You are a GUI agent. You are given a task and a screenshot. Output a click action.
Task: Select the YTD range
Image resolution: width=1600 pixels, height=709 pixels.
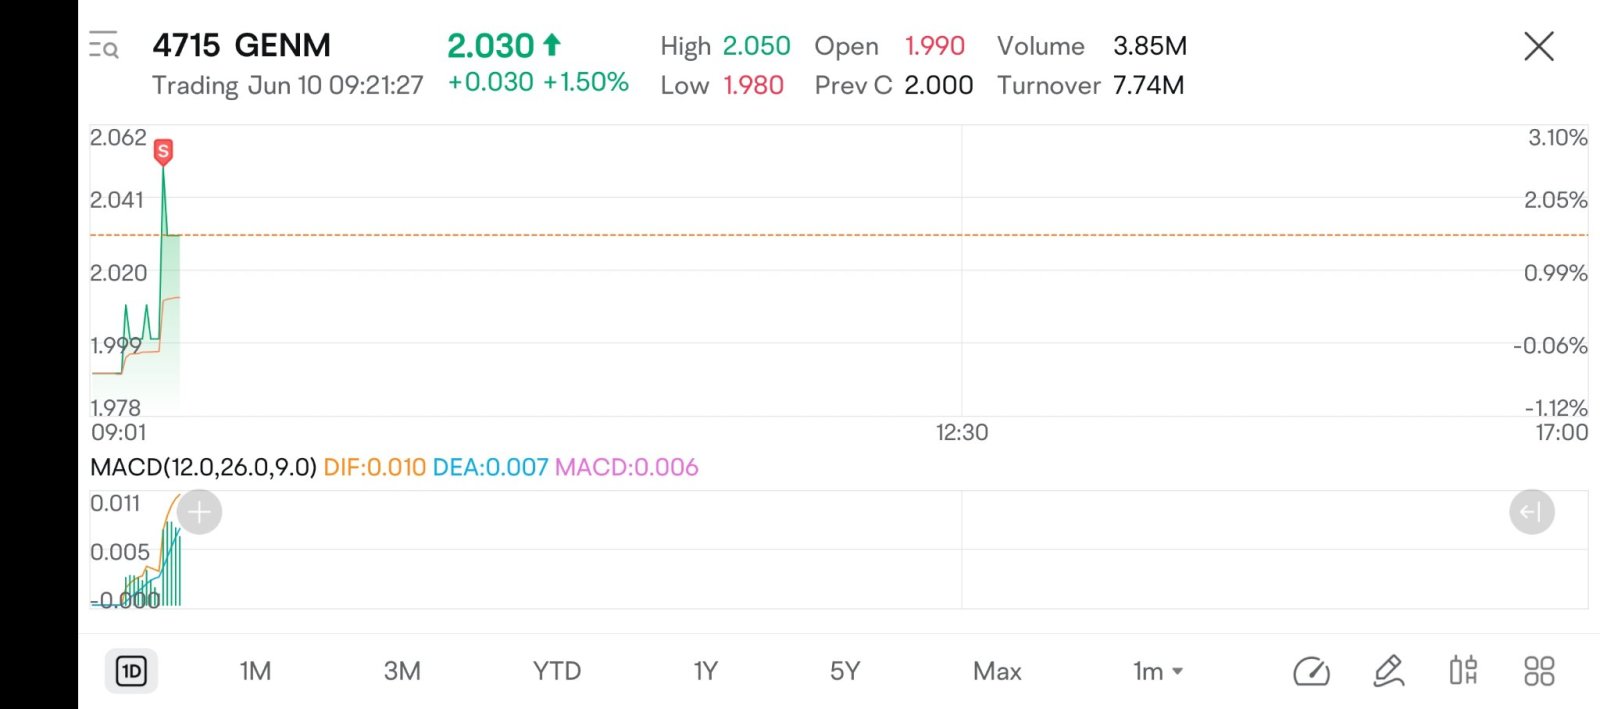click(x=557, y=671)
